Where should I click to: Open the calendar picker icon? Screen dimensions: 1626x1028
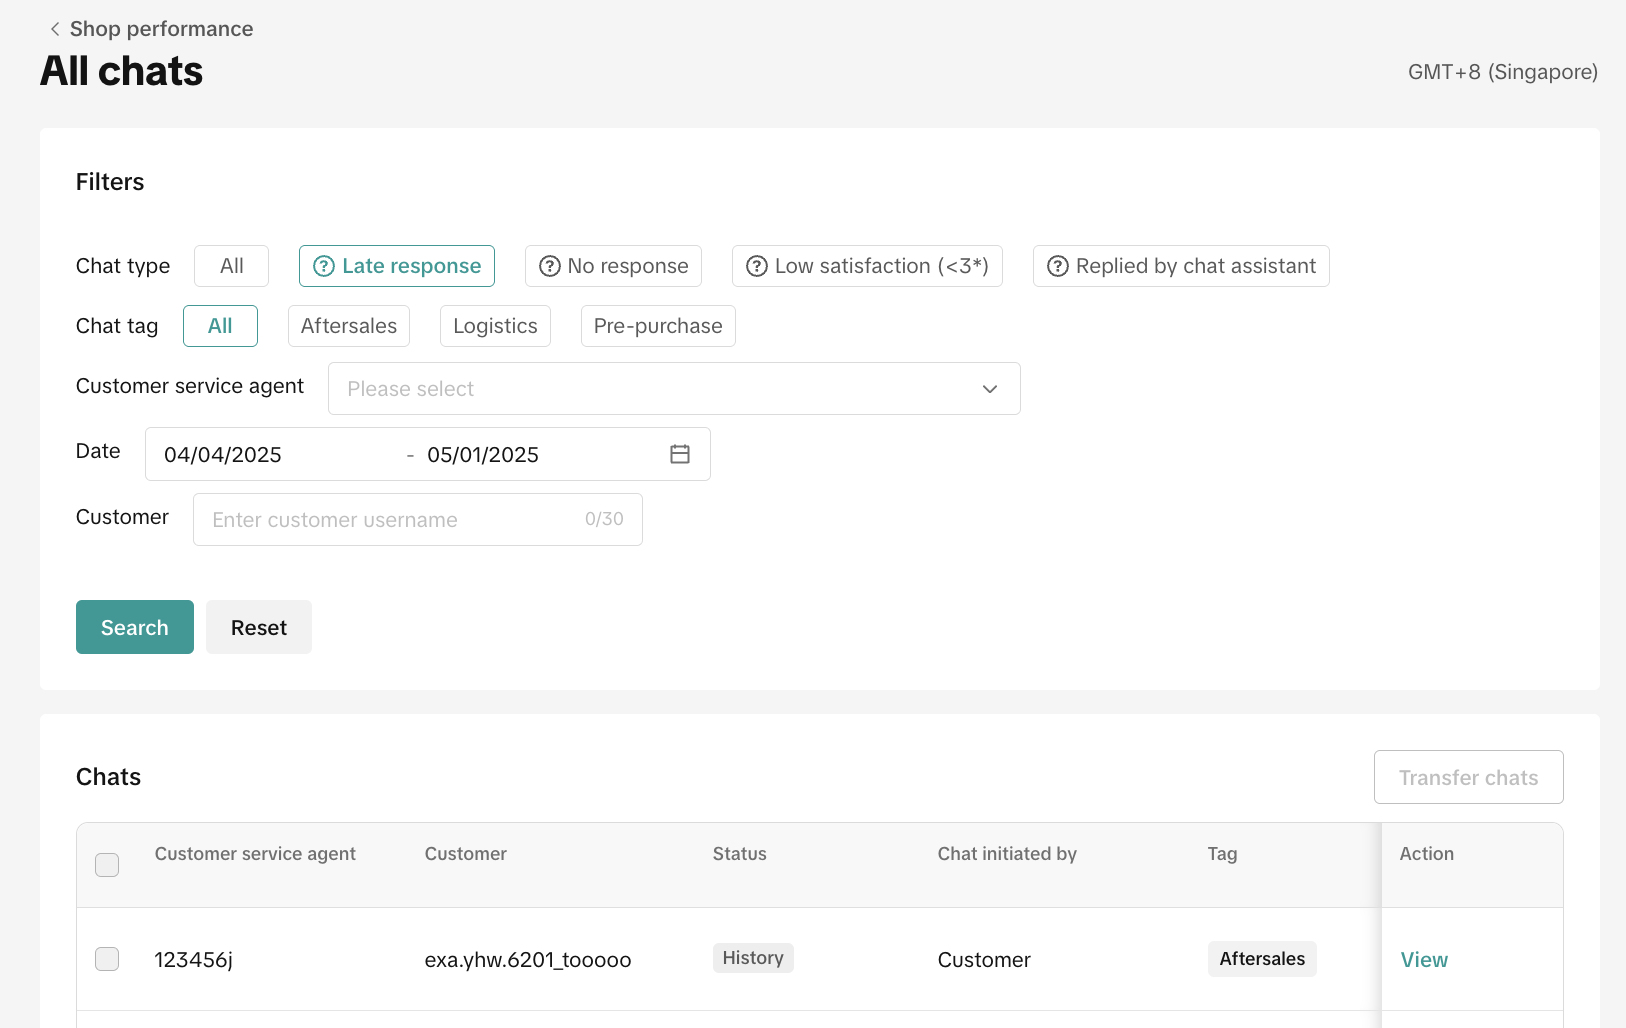pyautogui.click(x=680, y=454)
